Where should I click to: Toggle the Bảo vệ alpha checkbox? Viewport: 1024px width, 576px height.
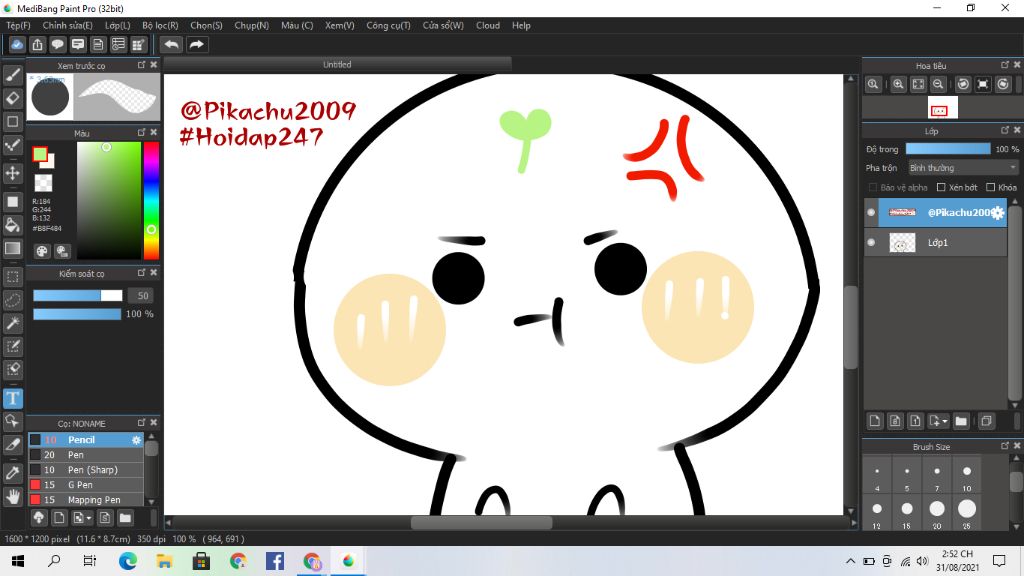click(x=872, y=187)
